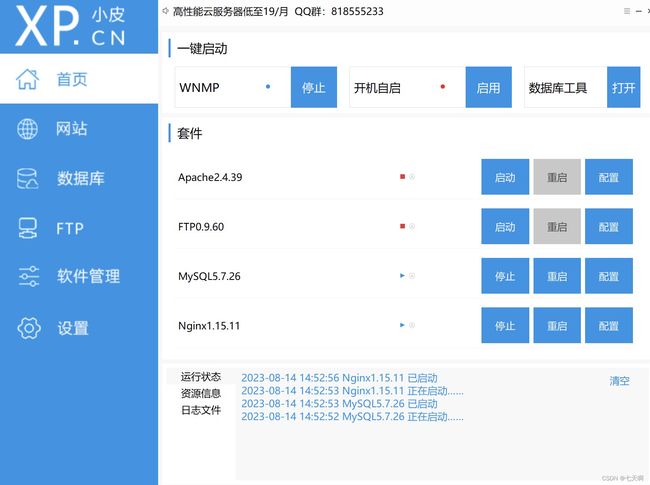The height and width of the screenshot is (485, 650).
Task: Click the sliders icon for 软件管理
Action: 29,277
